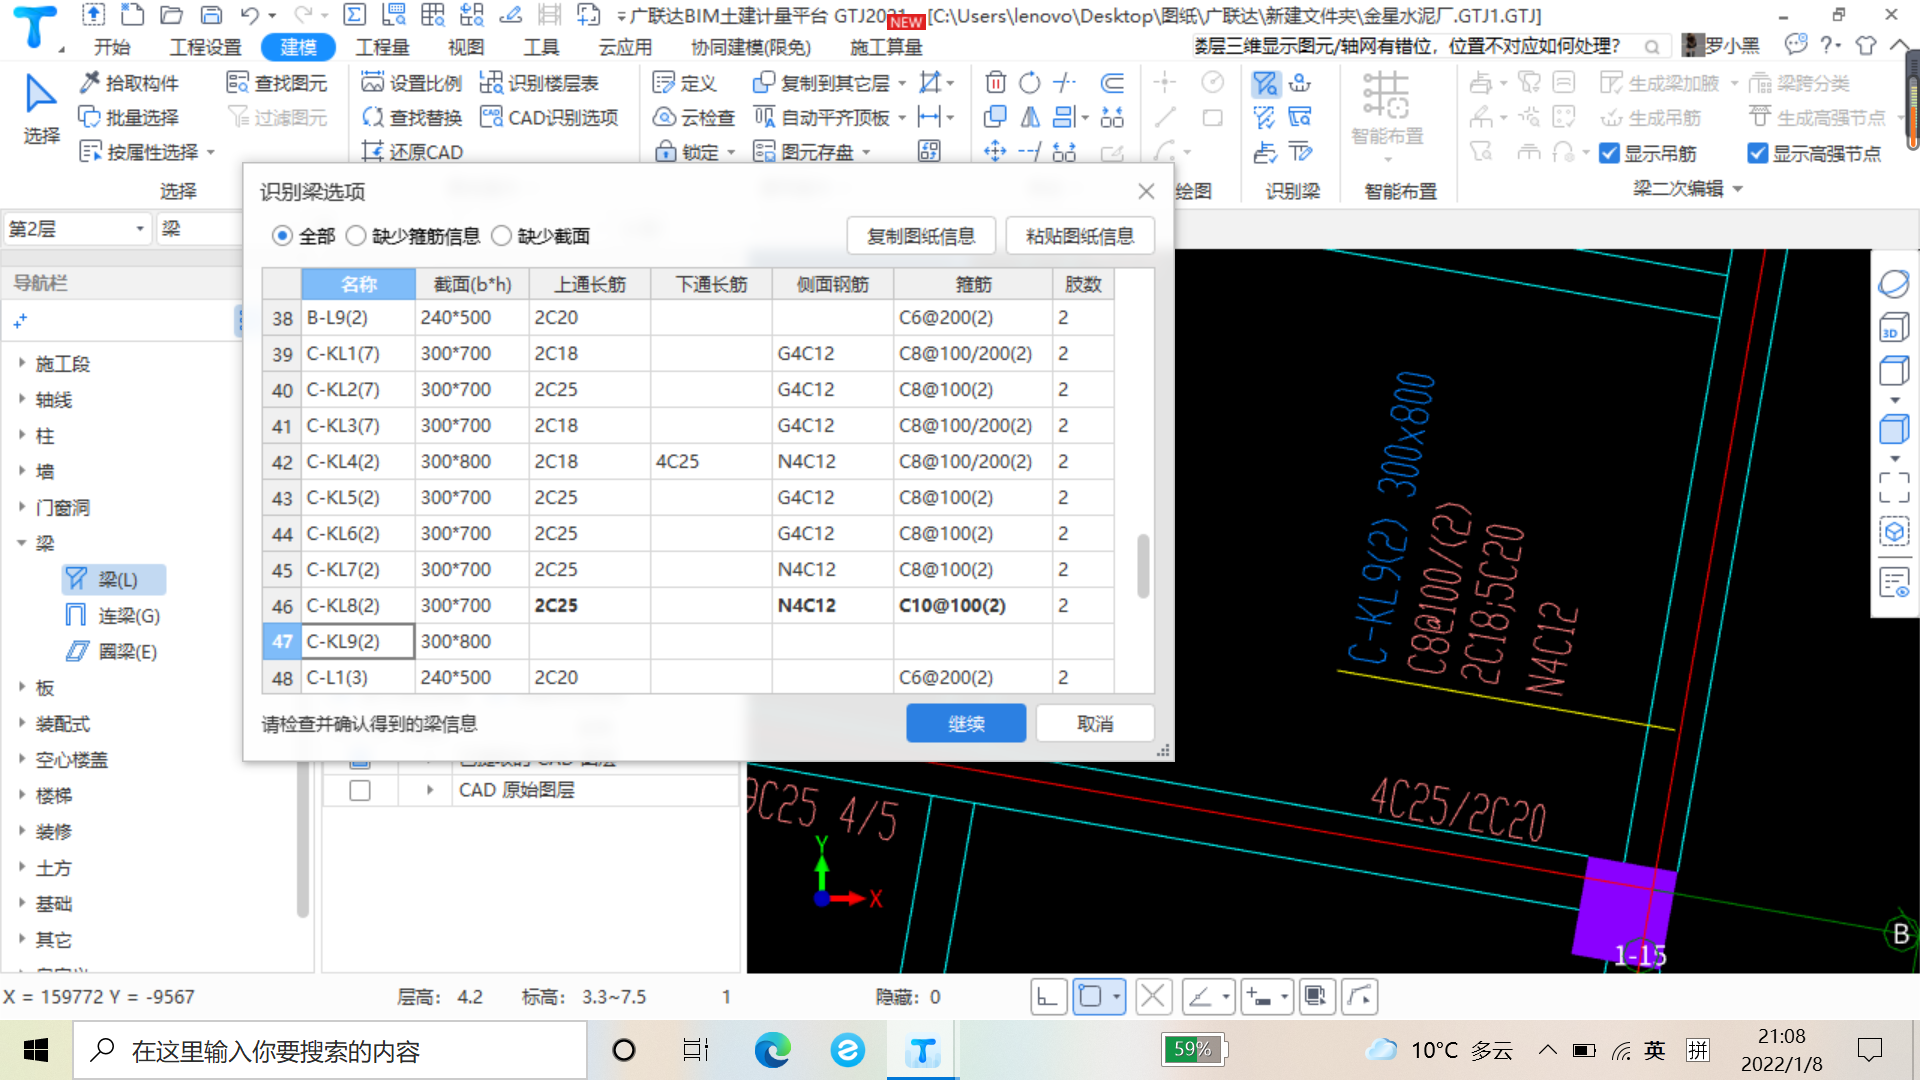
Task: Click the cross snap icon in status bar
Action: (1153, 996)
